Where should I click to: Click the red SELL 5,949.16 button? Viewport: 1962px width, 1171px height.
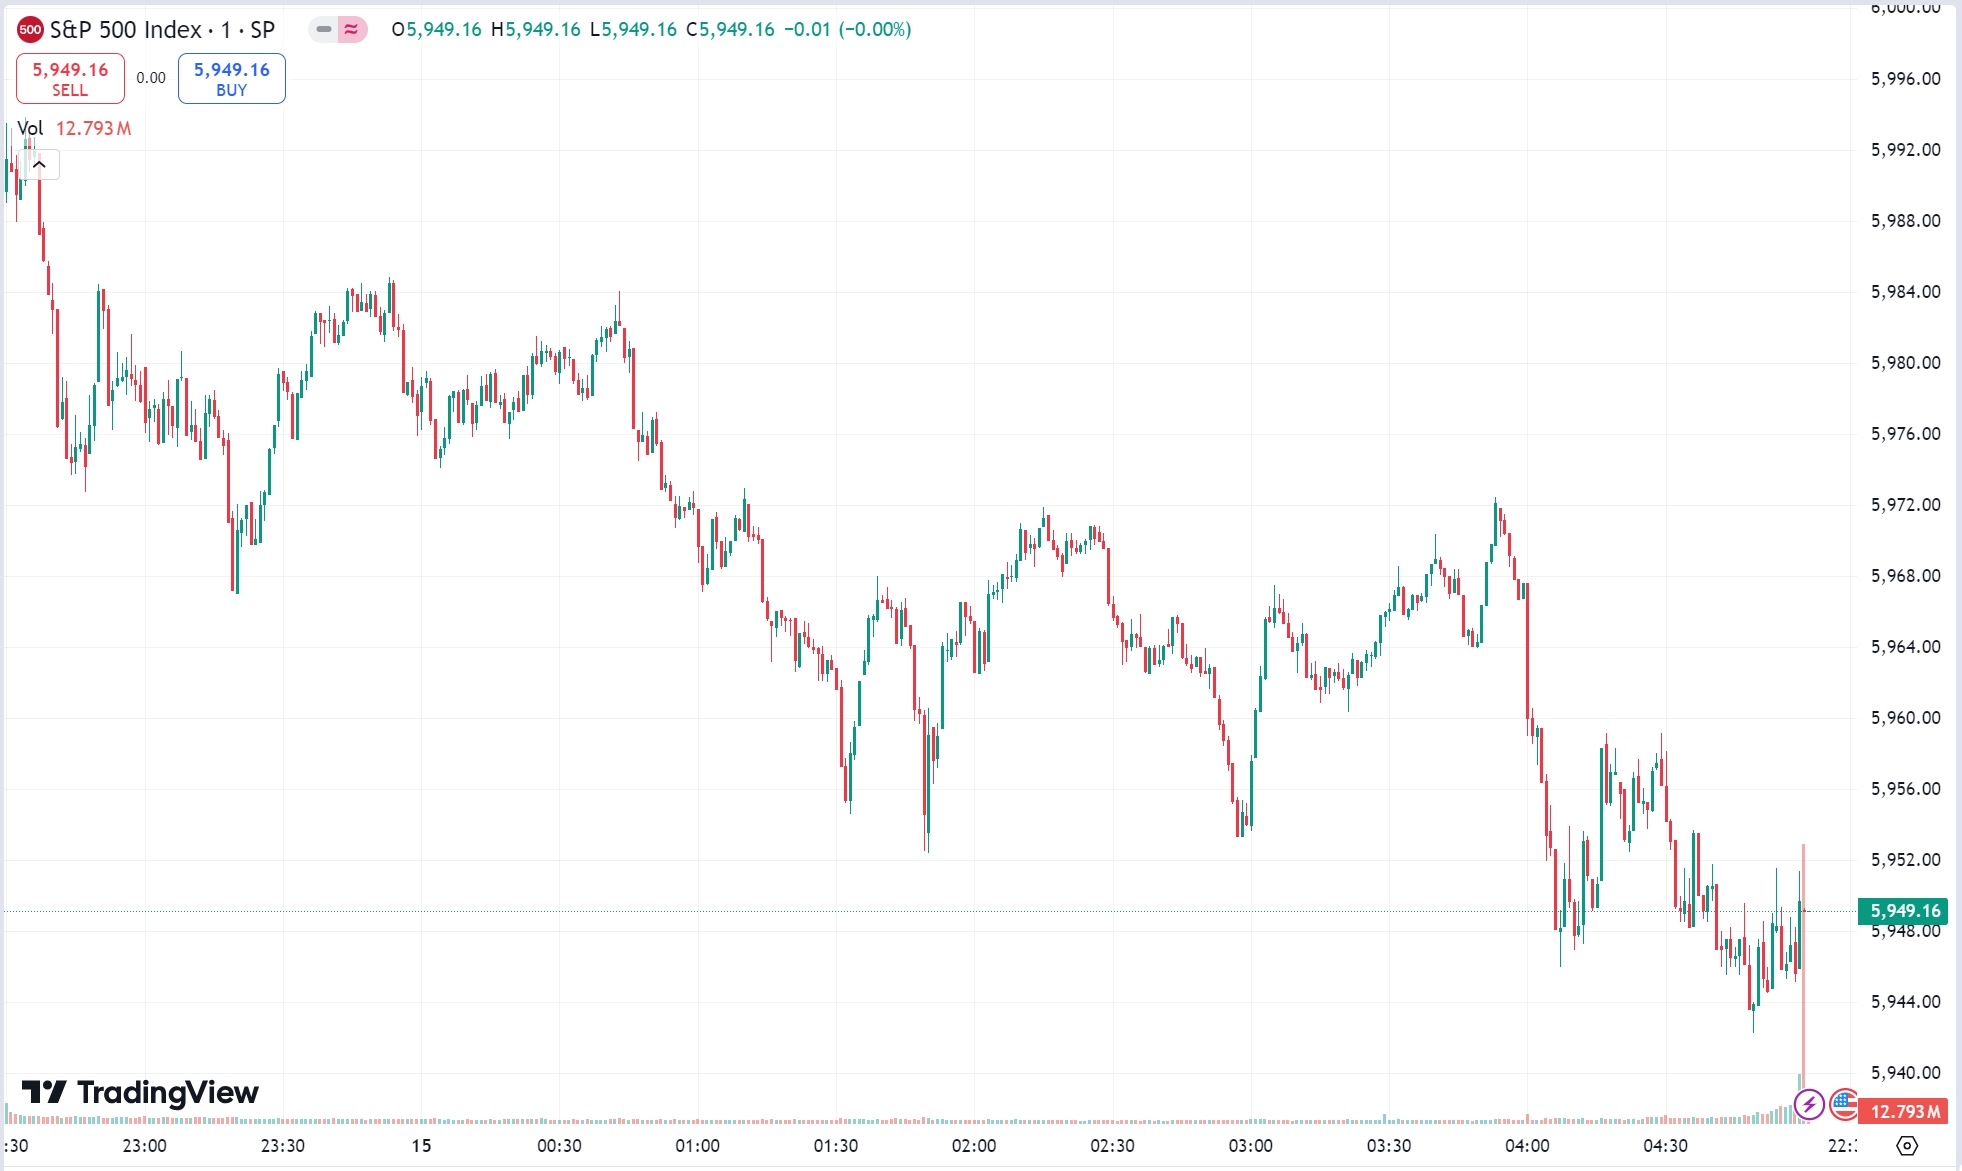[x=69, y=77]
